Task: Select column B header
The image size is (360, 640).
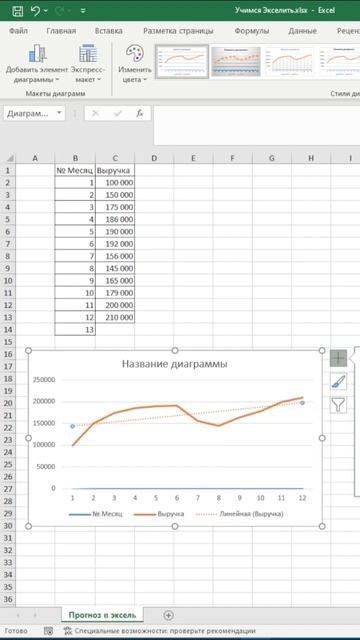Action: (75, 158)
